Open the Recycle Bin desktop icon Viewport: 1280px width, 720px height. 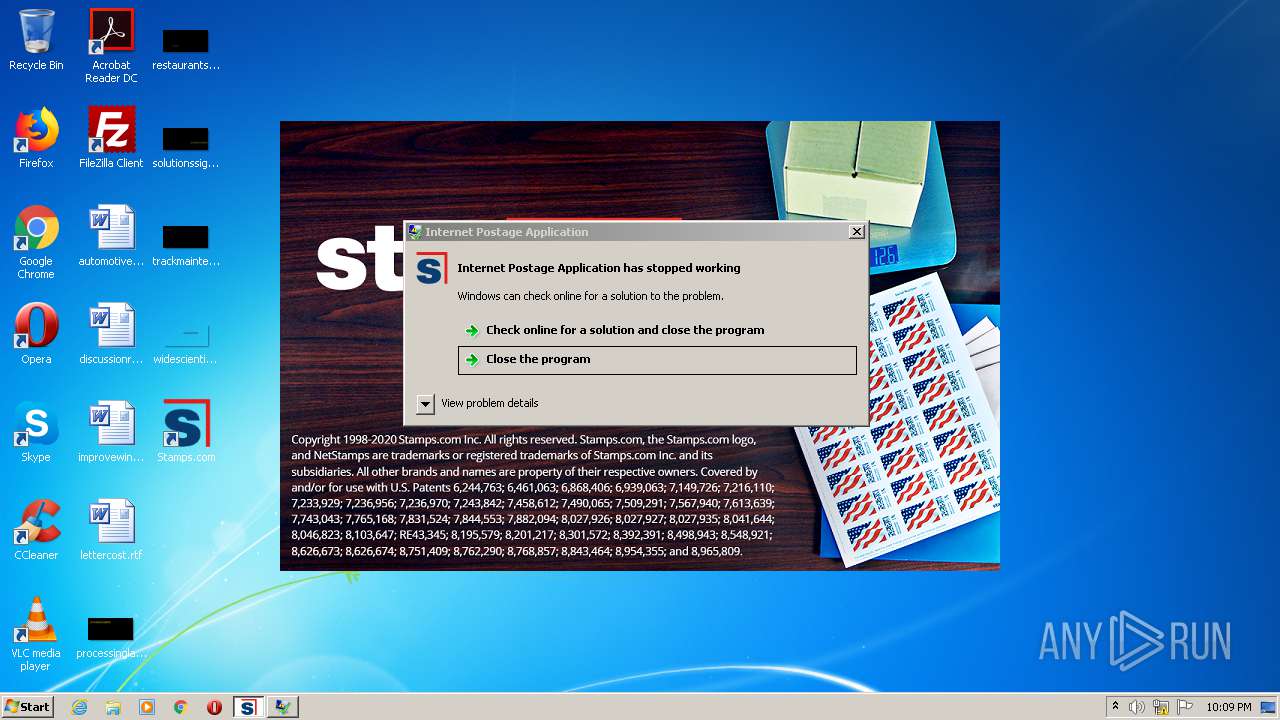pyautogui.click(x=36, y=40)
